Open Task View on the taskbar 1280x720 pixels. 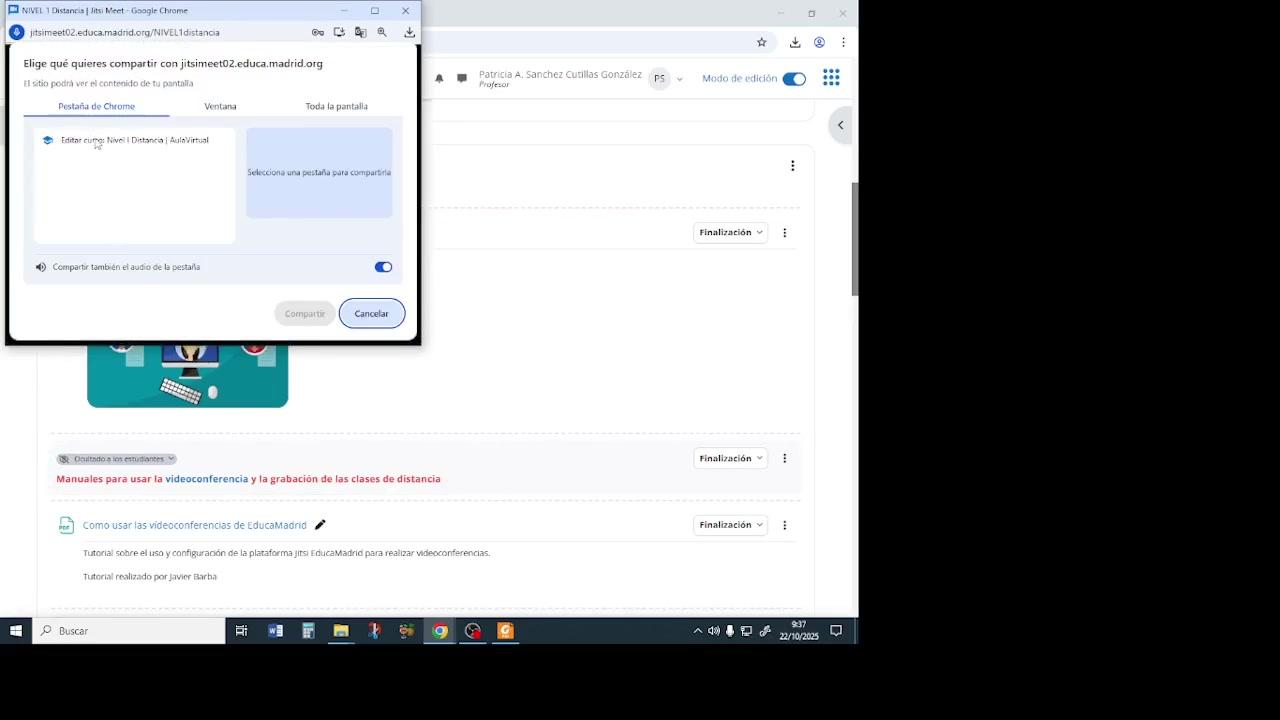[241, 631]
